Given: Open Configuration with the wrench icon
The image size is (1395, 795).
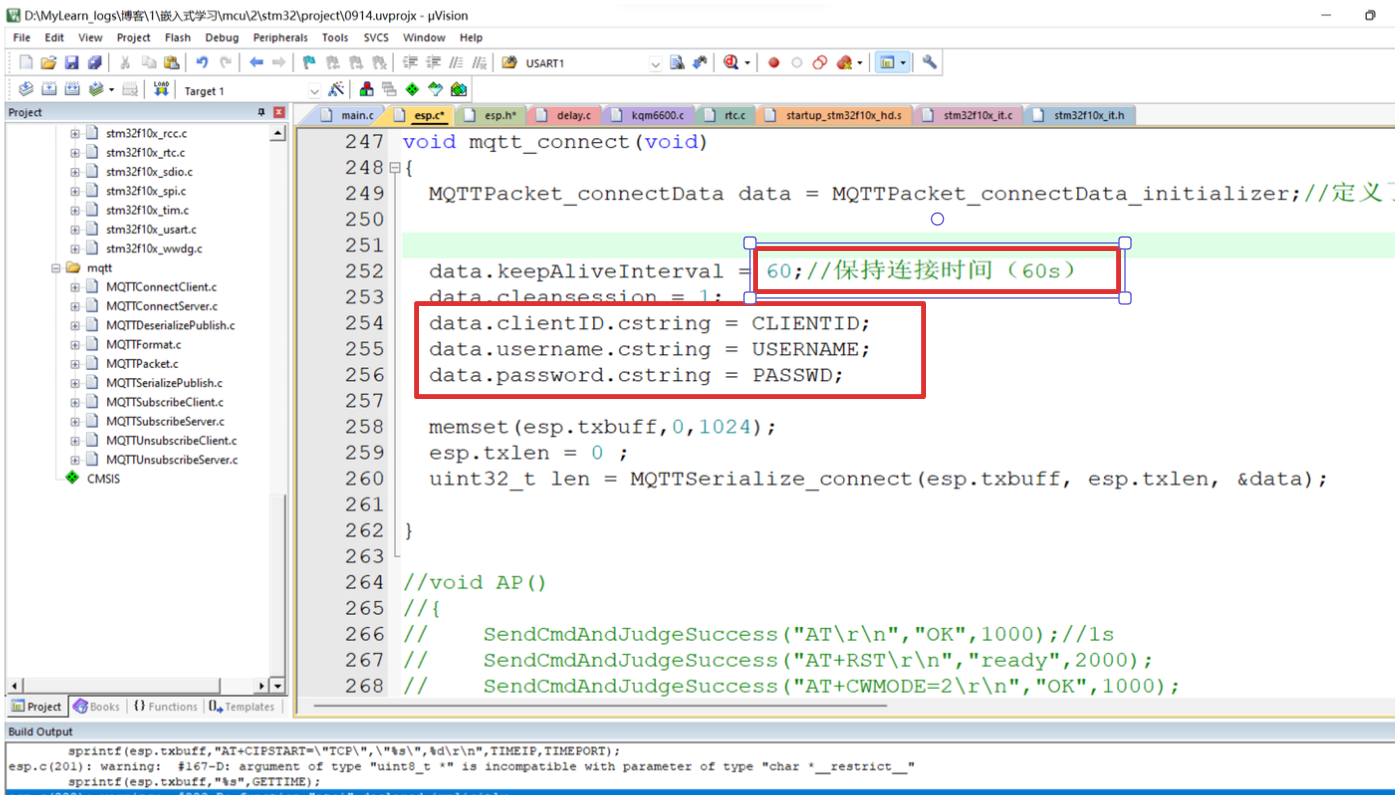Looking at the screenshot, I should (930, 62).
